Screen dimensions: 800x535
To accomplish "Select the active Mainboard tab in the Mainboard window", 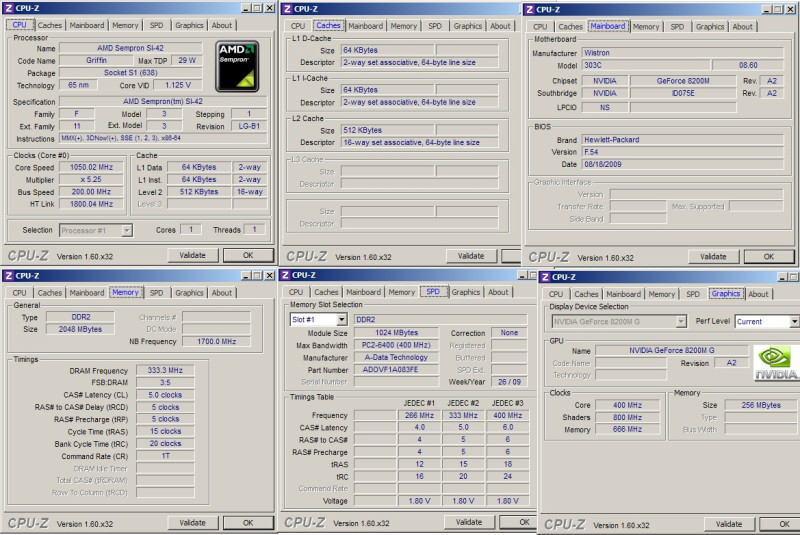I will coord(608,26).
